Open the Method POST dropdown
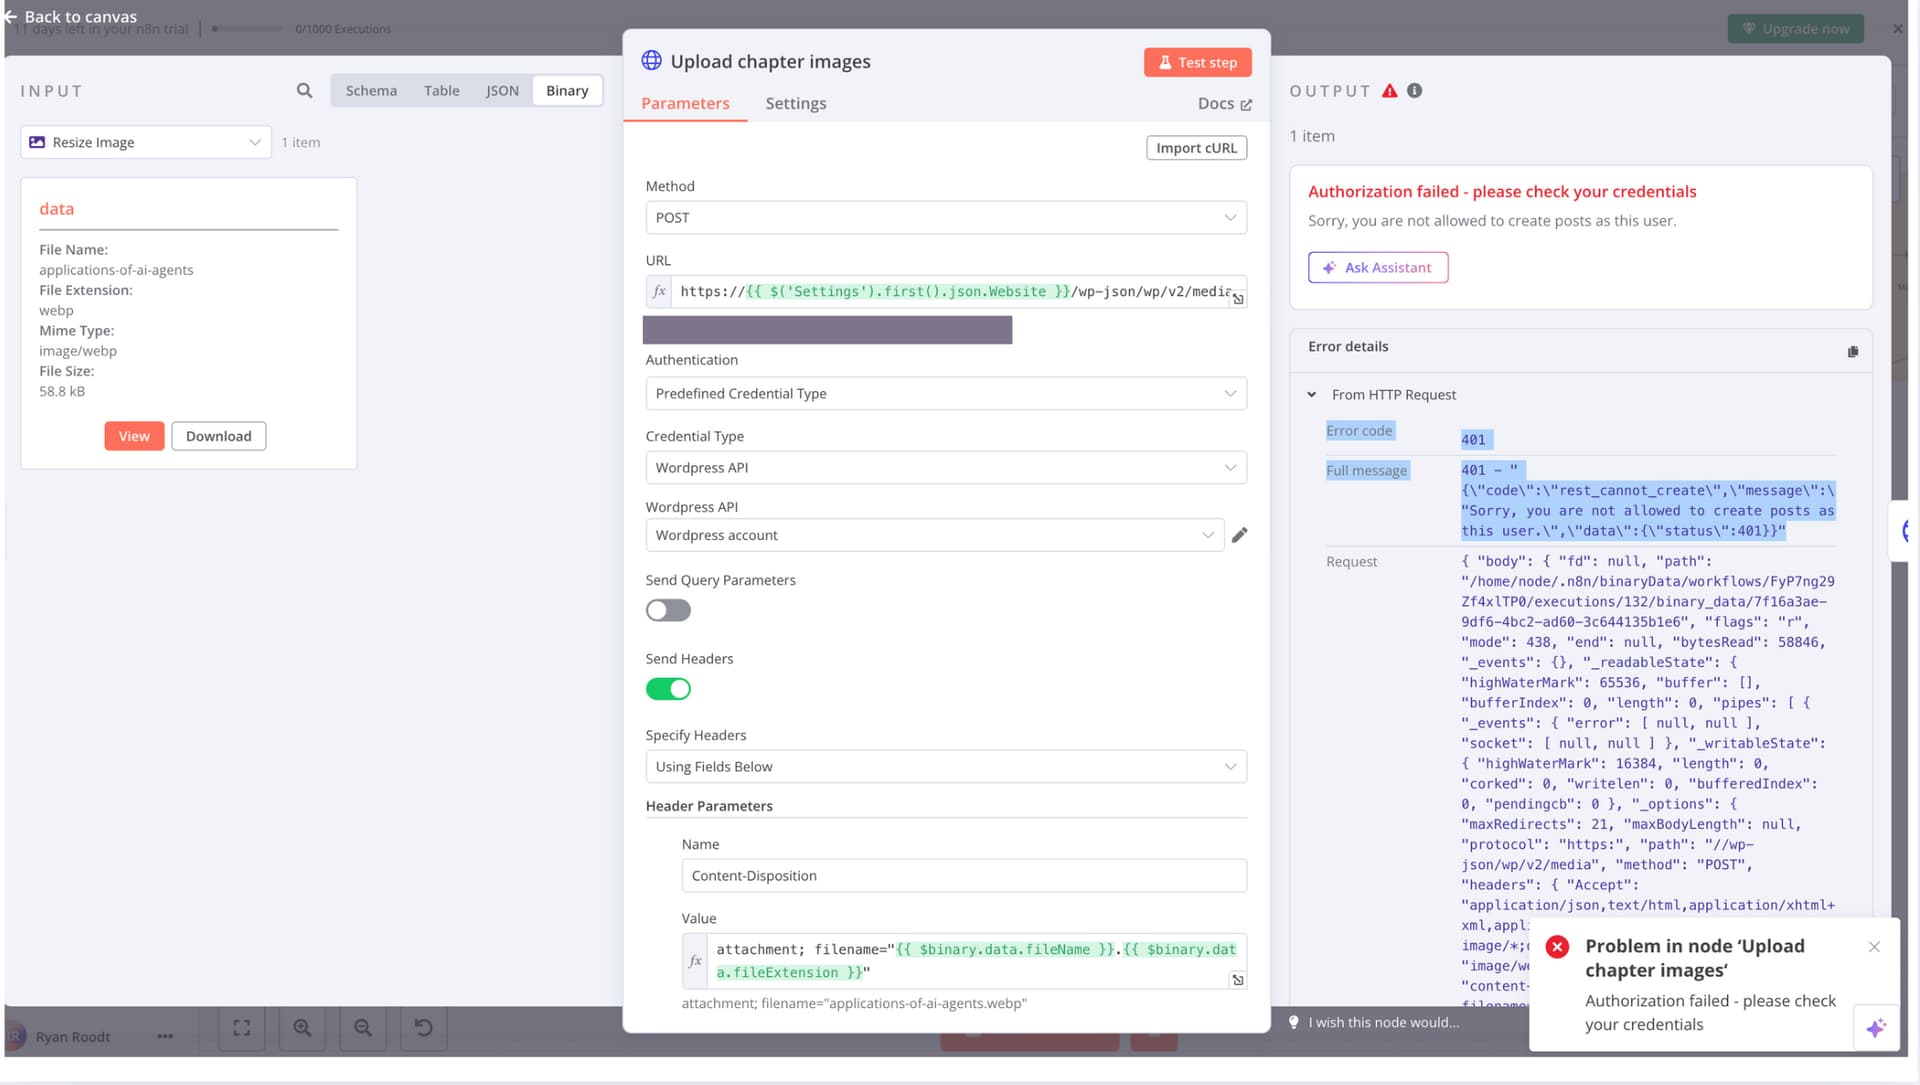 pos(945,218)
